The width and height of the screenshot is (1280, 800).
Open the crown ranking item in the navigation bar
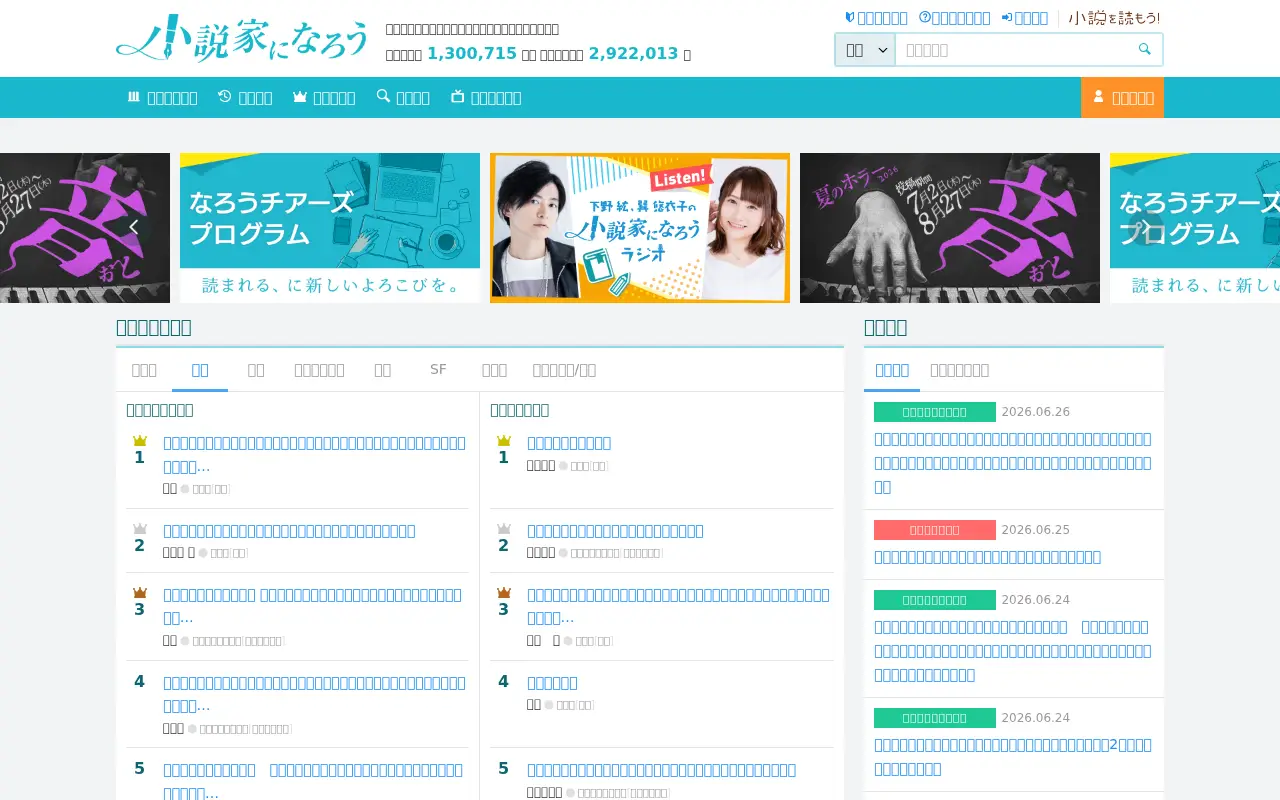pos(324,97)
